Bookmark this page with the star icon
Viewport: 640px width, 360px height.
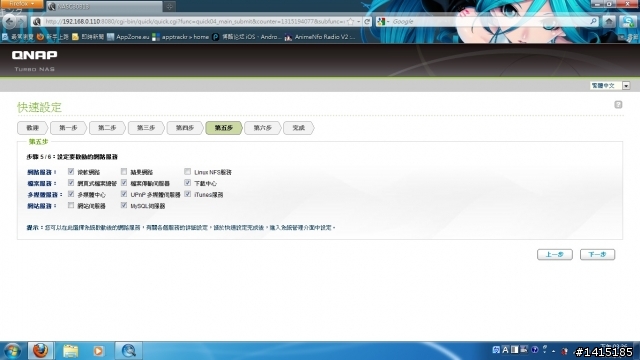[x=350, y=22]
